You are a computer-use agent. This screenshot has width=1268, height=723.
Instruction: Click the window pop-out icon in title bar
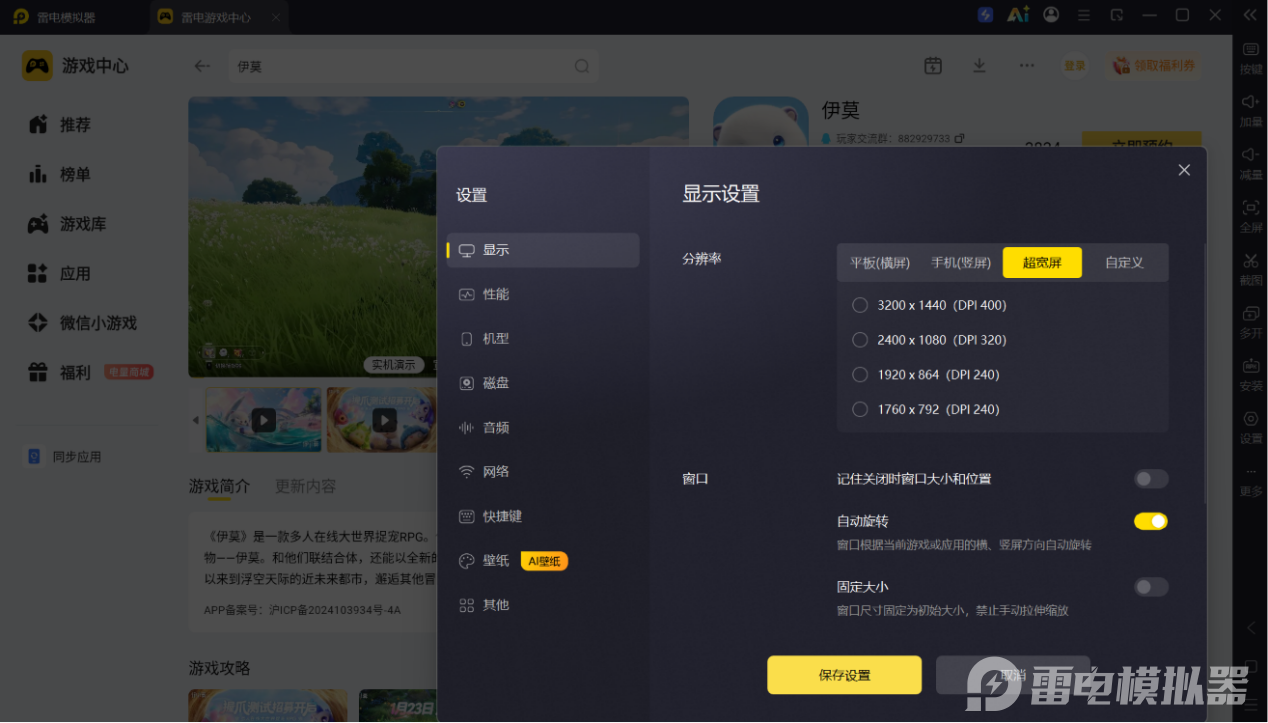(1117, 15)
